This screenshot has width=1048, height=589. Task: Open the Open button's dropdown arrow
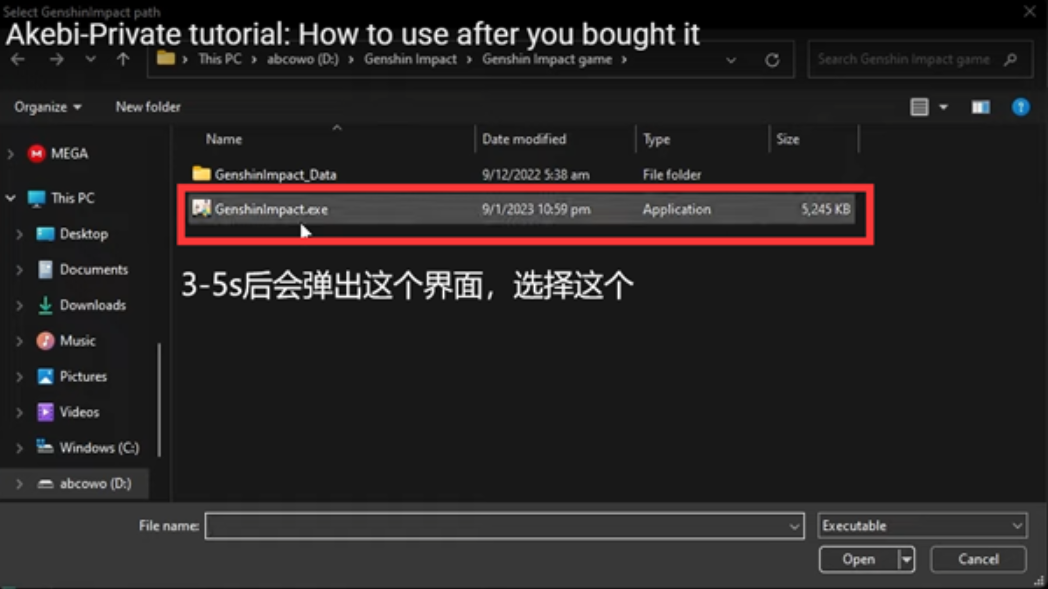(906, 560)
